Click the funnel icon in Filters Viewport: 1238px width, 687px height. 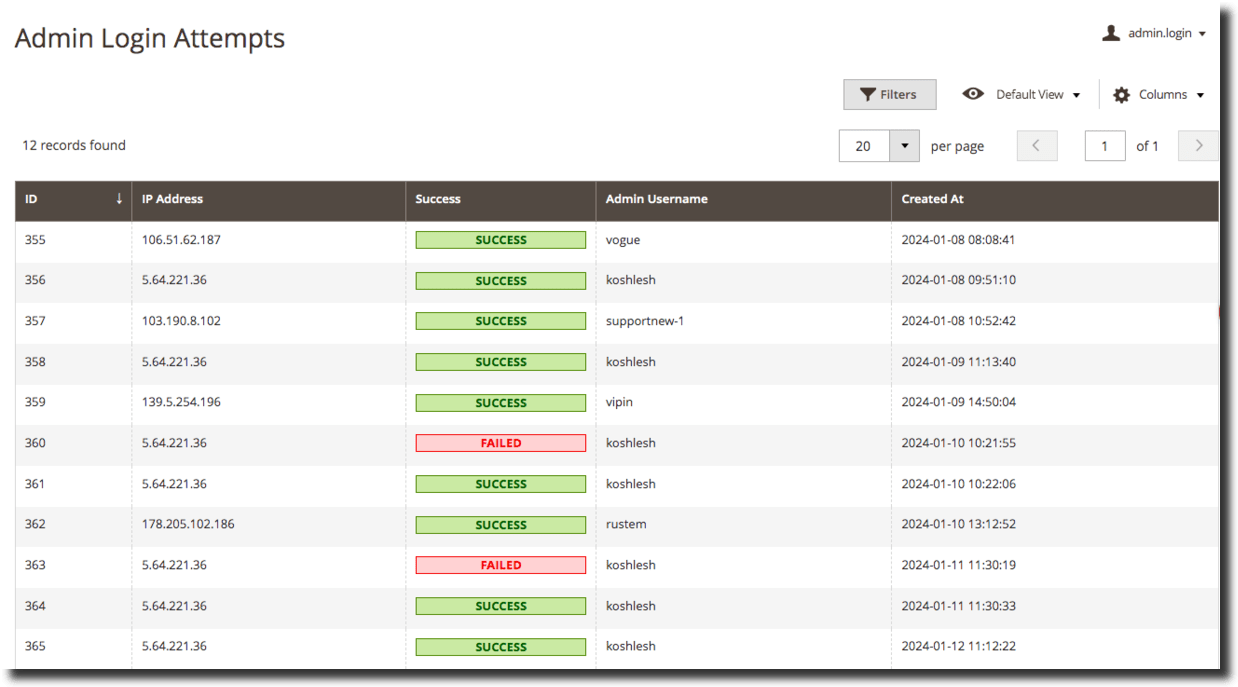[x=867, y=95]
